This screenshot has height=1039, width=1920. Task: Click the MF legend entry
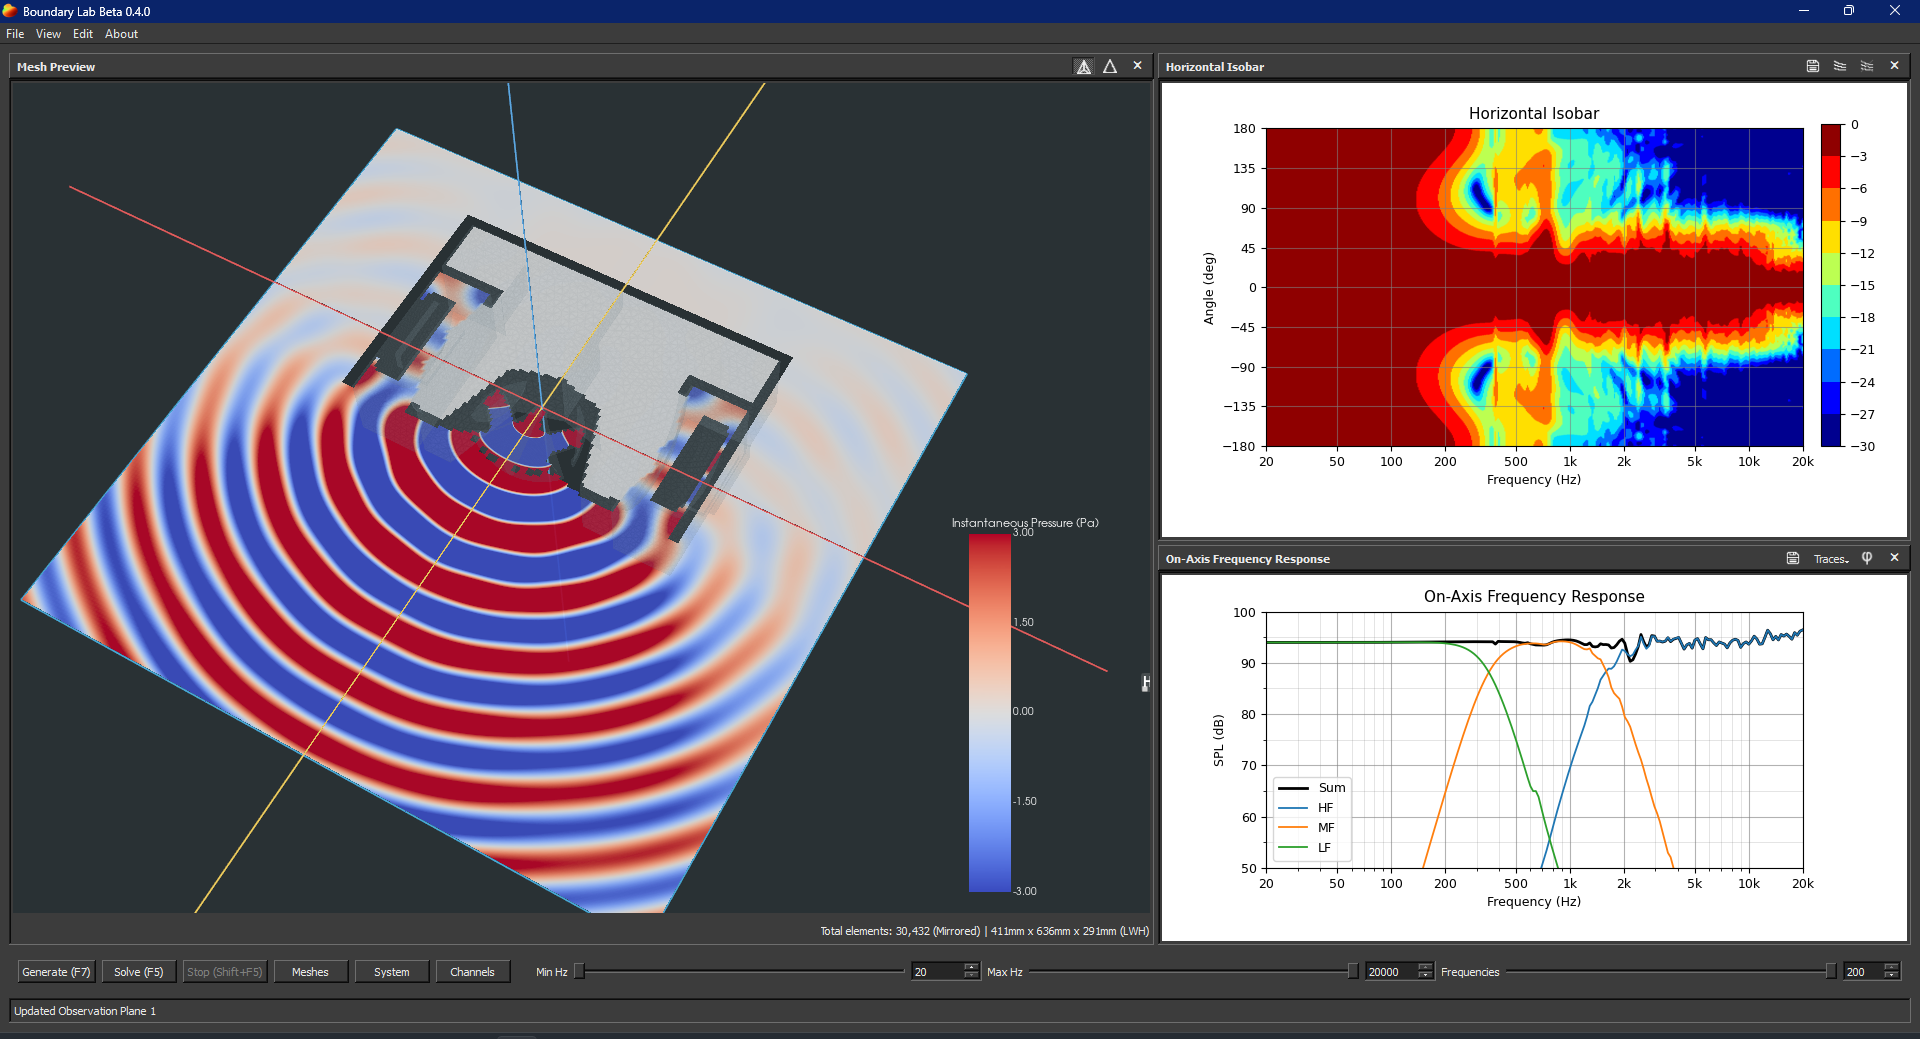[x=1307, y=828]
